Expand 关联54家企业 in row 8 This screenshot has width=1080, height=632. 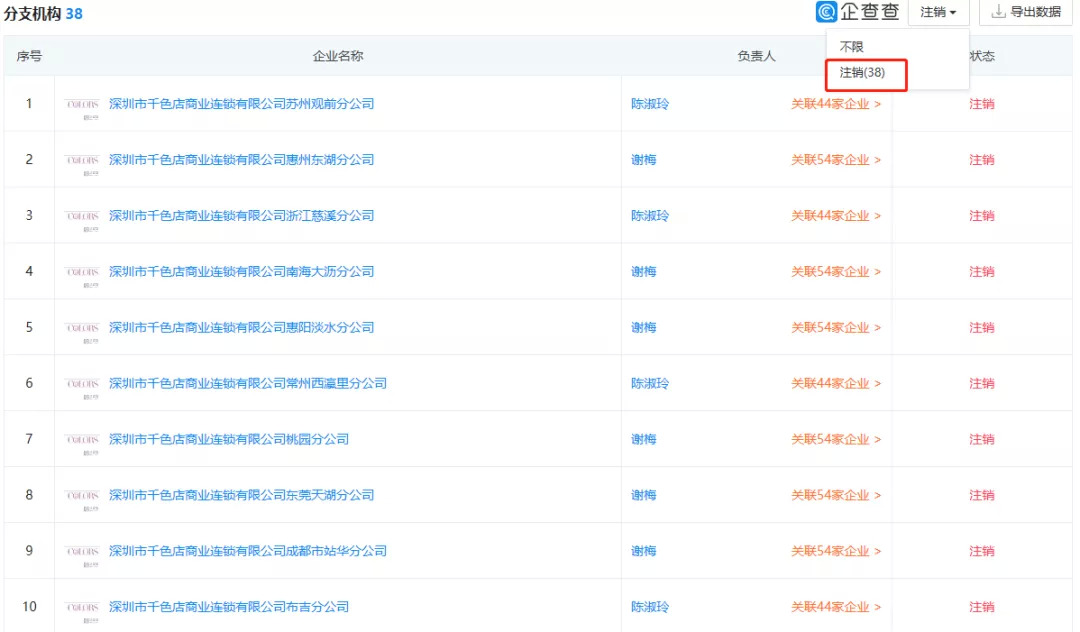click(x=835, y=494)
